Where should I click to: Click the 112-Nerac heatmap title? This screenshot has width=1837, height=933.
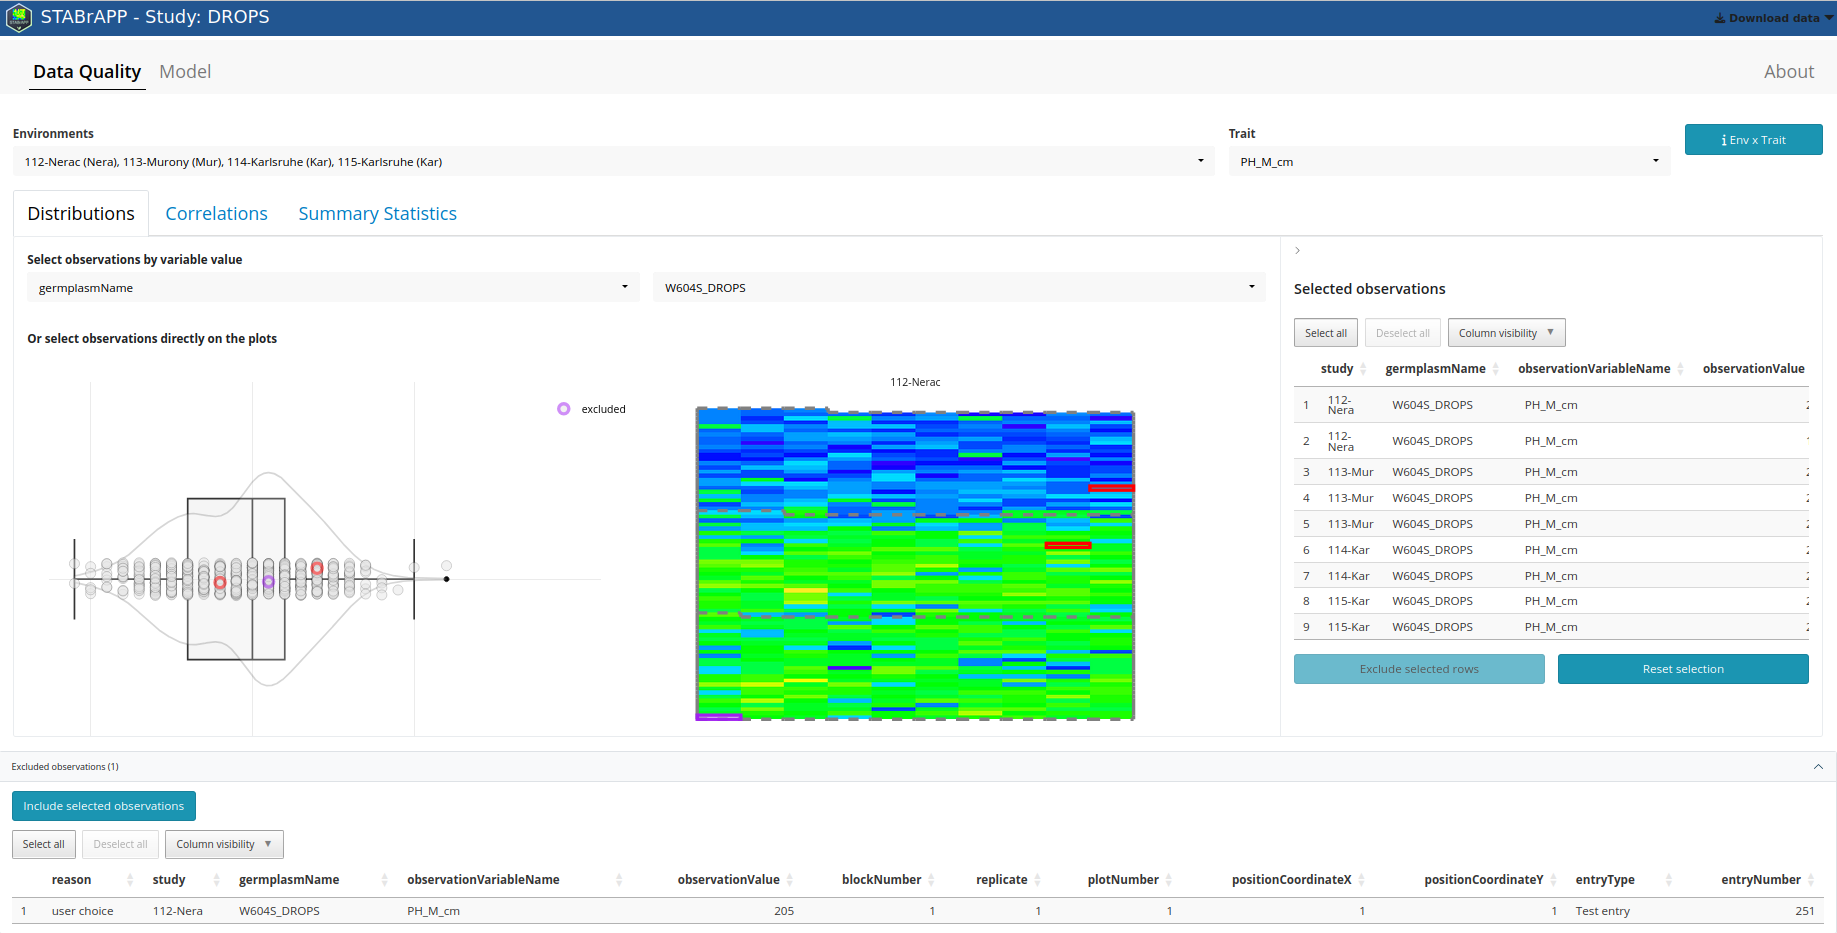[915, 382]
